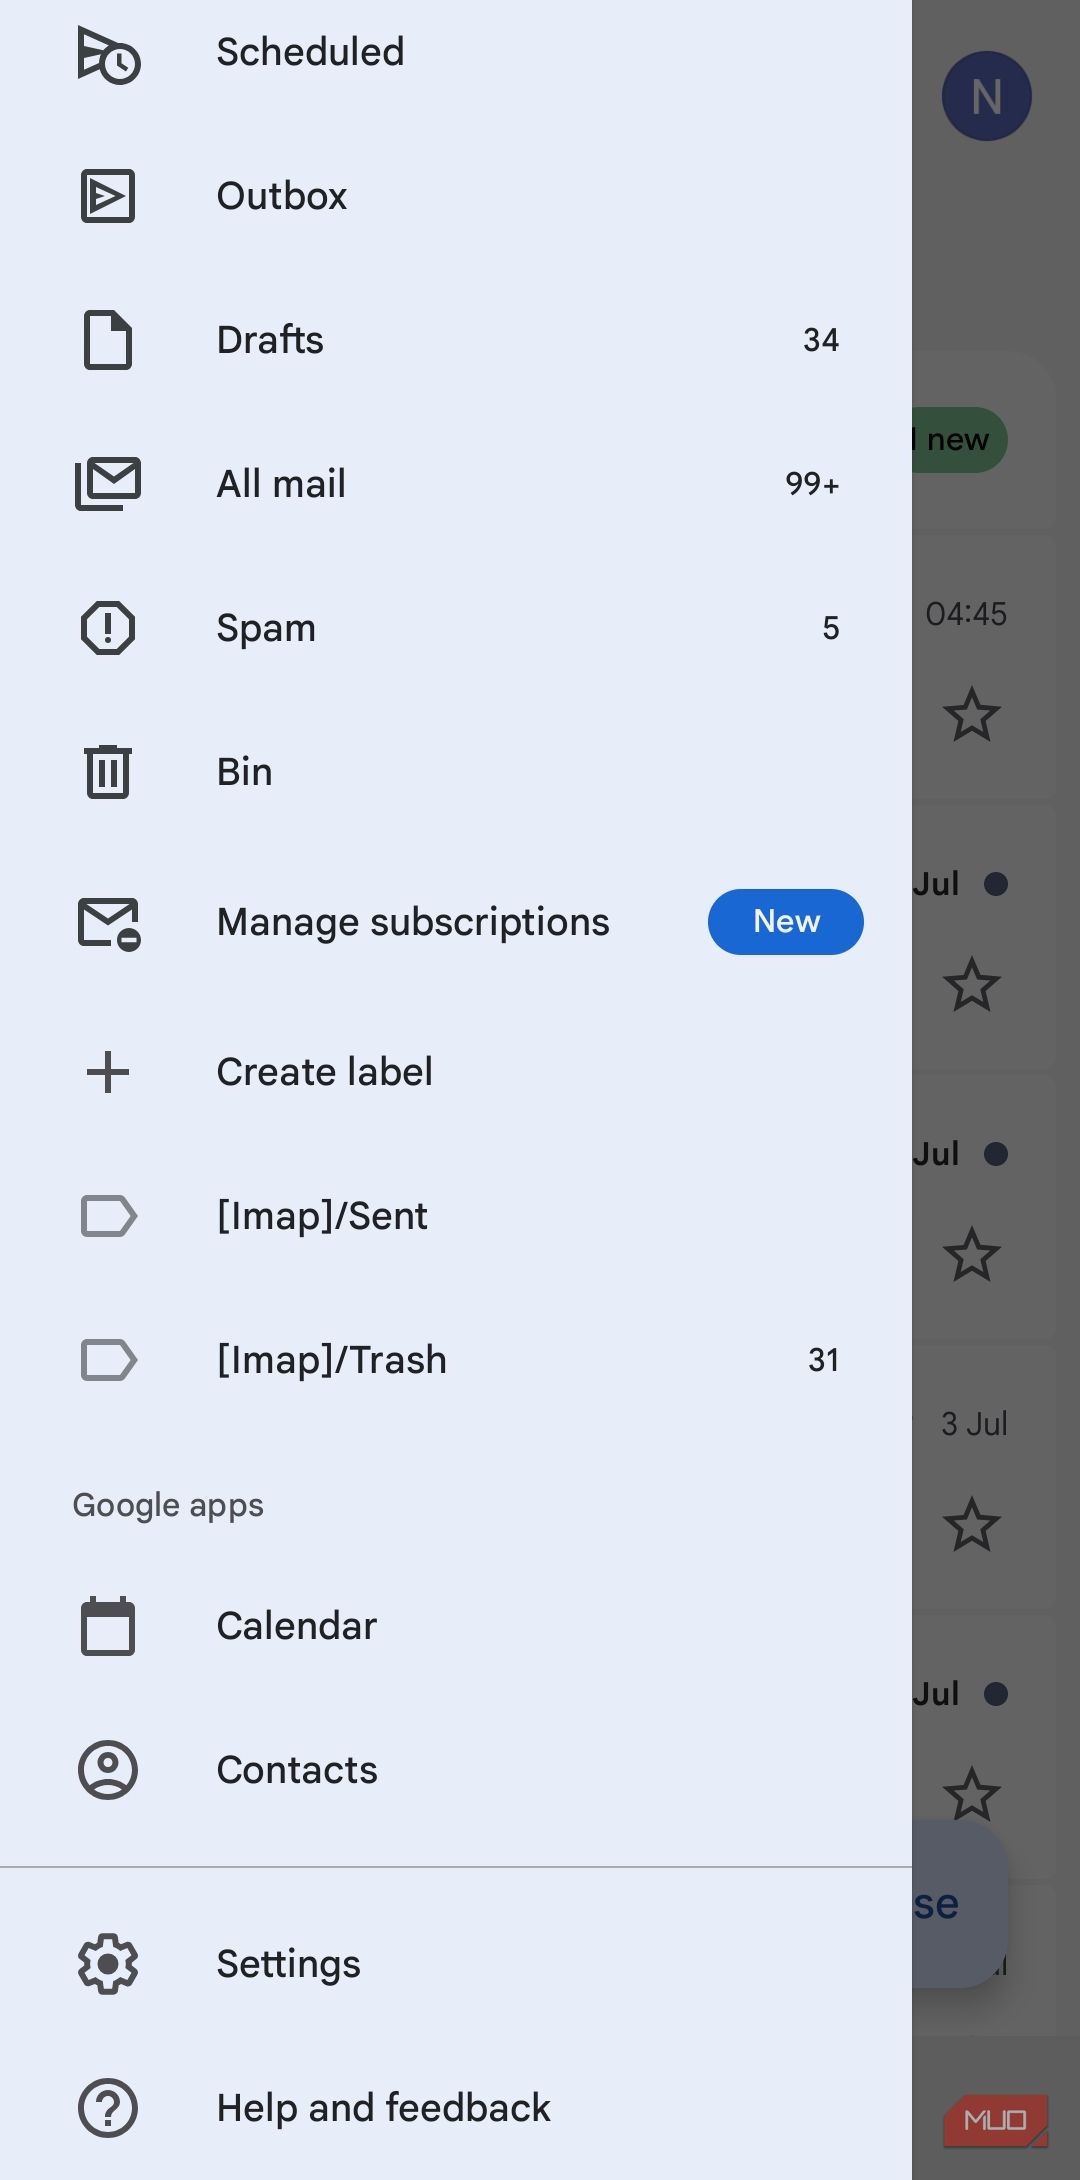Tap the Outbox icon
The image size is (1080, 2180).
pos(108,196)
